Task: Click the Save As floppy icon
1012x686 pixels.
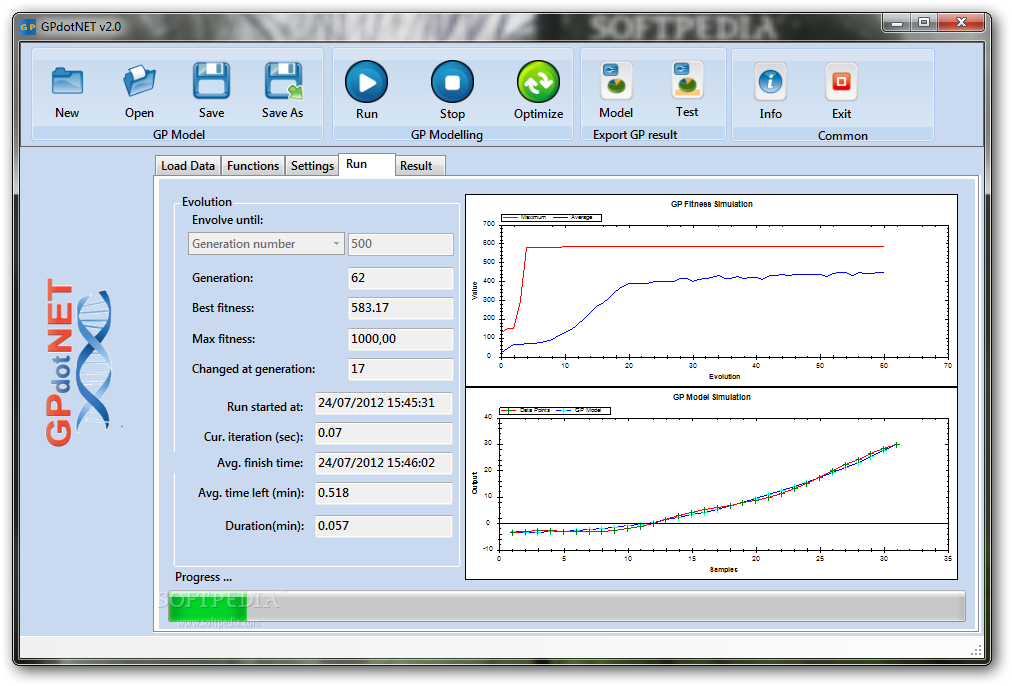Action: point(283,81)
